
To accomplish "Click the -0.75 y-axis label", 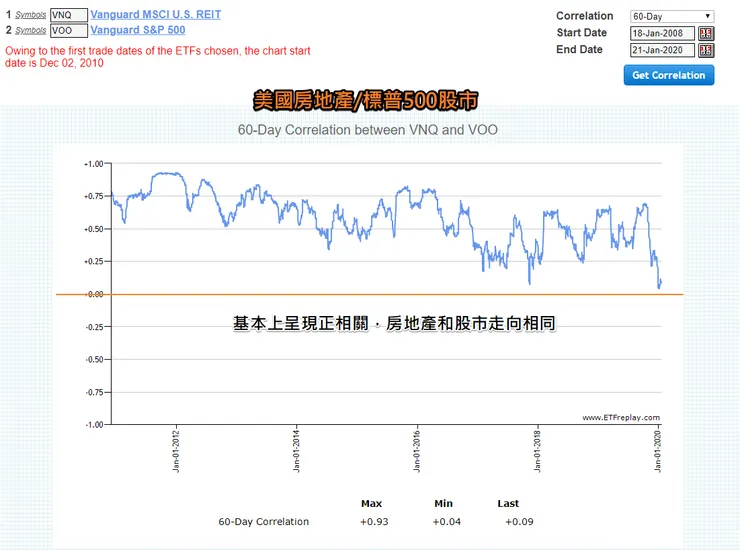I will 94,392.
